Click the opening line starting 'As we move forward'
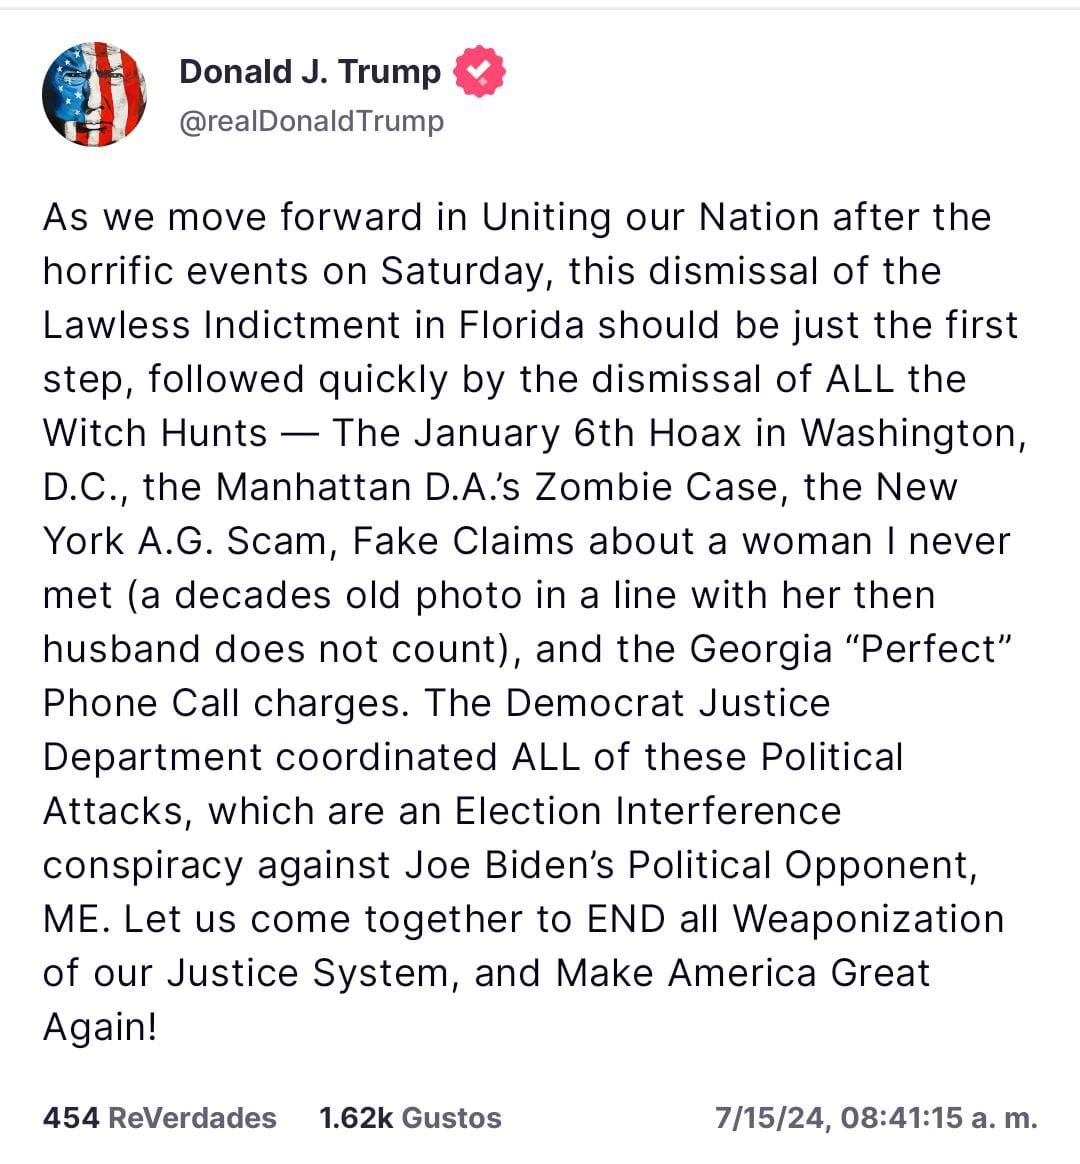Image resolution: width=1080 pixels, height=1164 pixels. [517, 218]
